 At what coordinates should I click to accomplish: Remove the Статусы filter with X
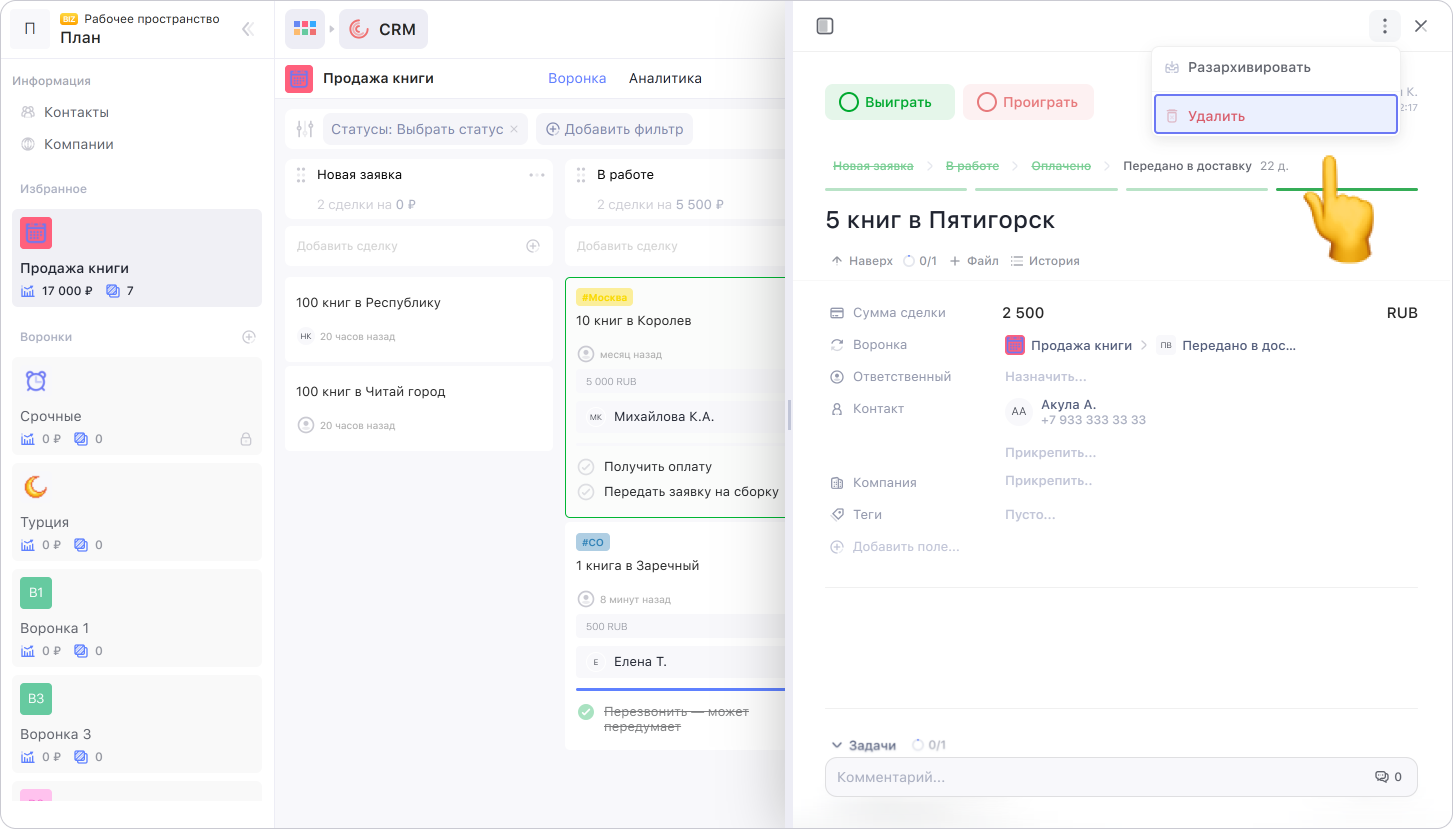[514, 129]
